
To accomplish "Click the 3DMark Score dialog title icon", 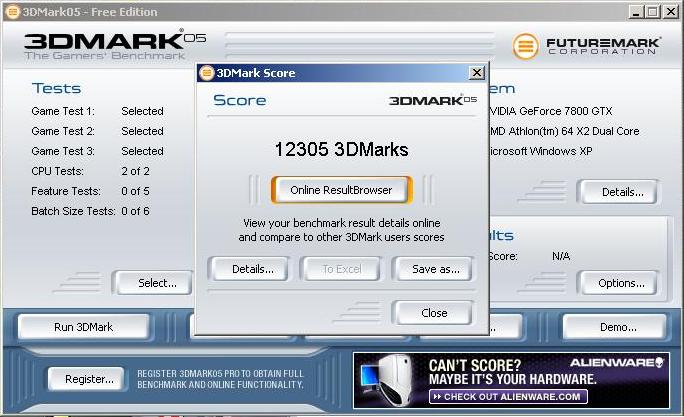I will pos(206,73).
